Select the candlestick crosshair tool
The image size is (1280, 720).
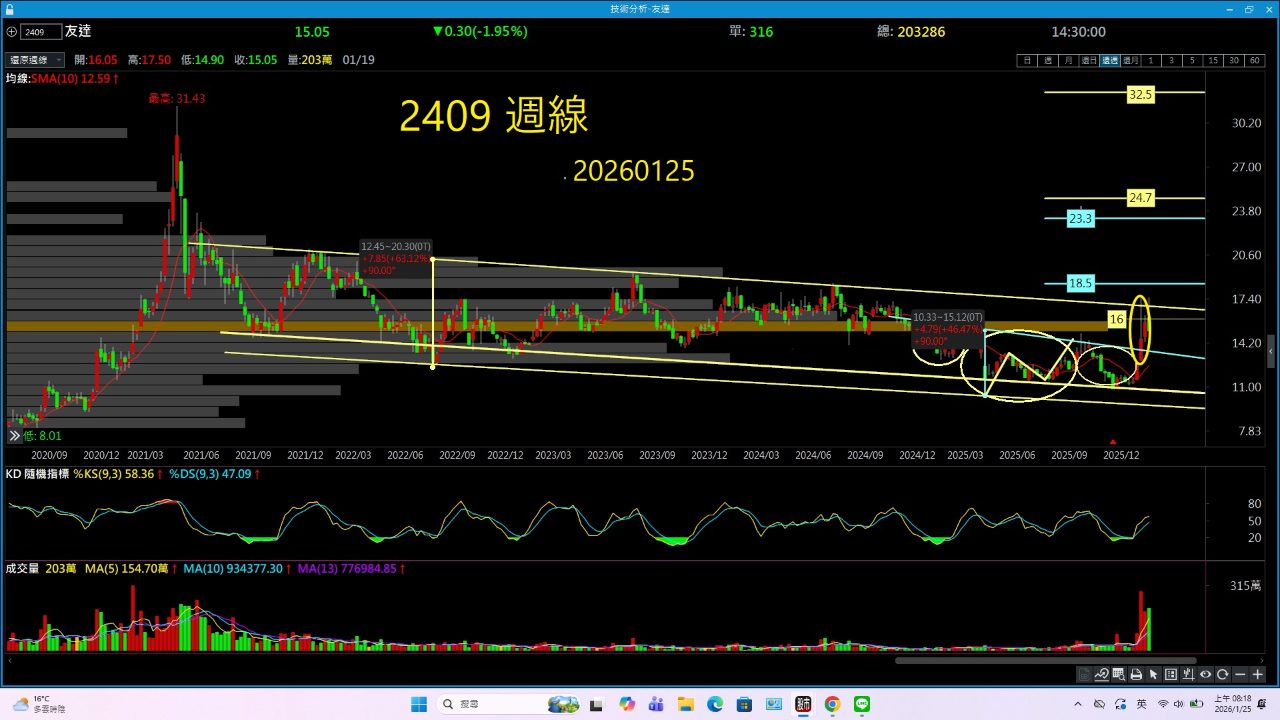pos(1187,675)
